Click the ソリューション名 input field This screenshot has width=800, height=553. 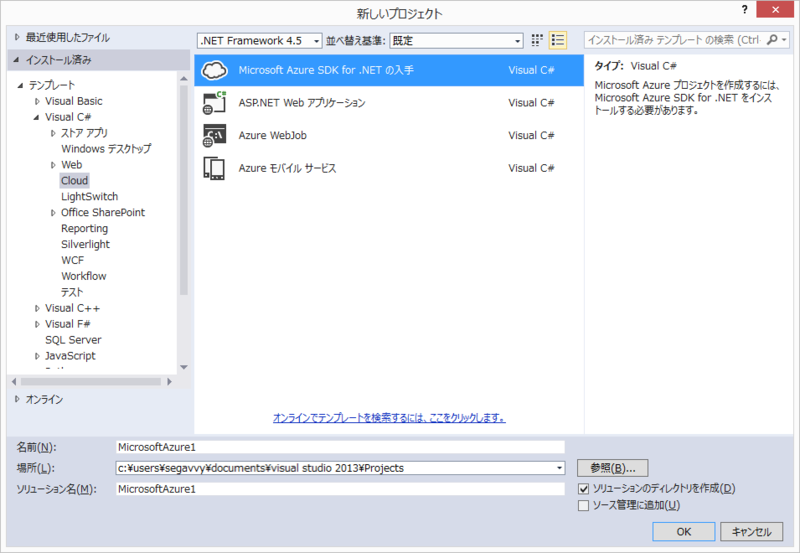[340, 489]
